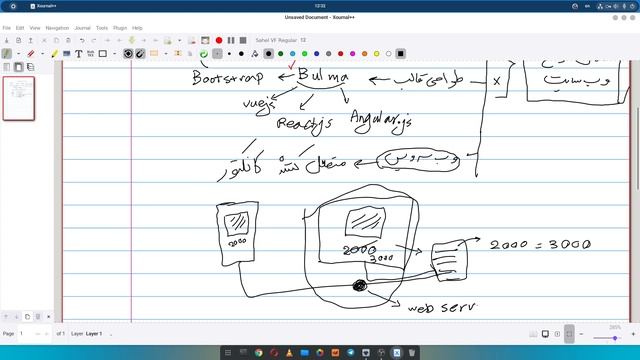Start audio recording with red button
This screenshot has height=360, width=640.
point(219,40)
